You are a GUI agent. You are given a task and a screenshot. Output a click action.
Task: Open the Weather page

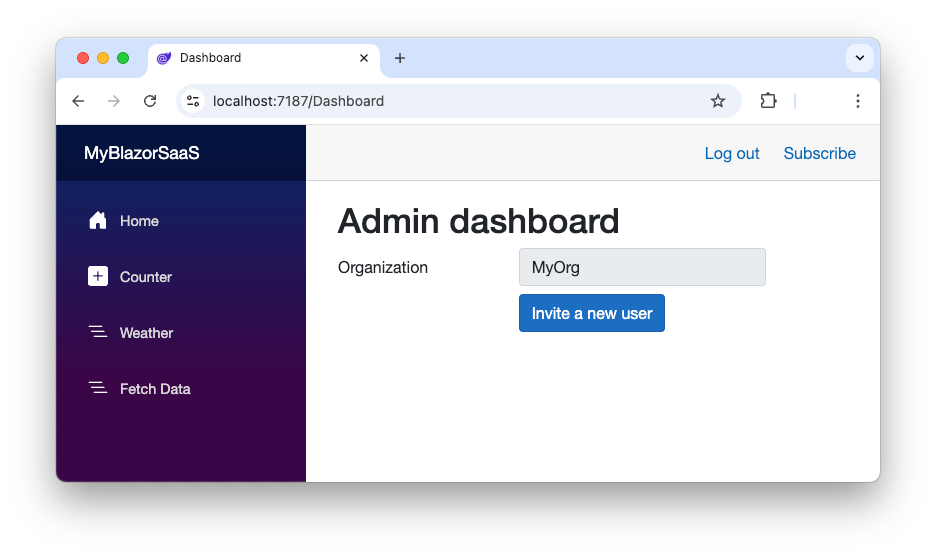pos(146,333)
